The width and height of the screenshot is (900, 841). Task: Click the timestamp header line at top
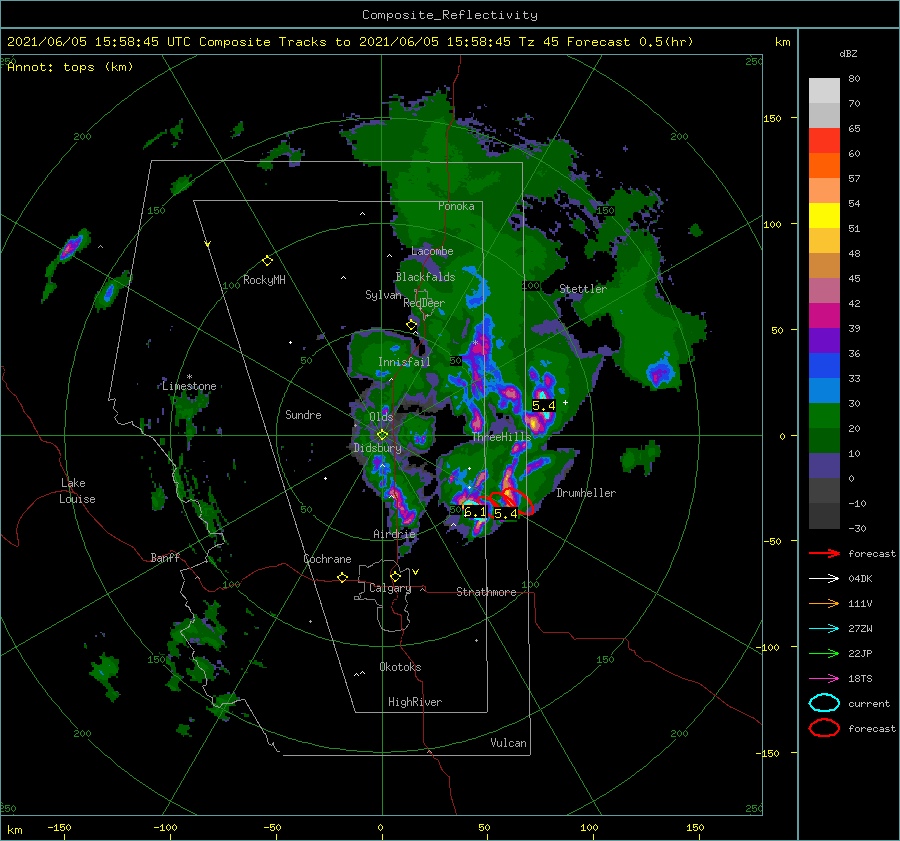click(x=350, y=42)
